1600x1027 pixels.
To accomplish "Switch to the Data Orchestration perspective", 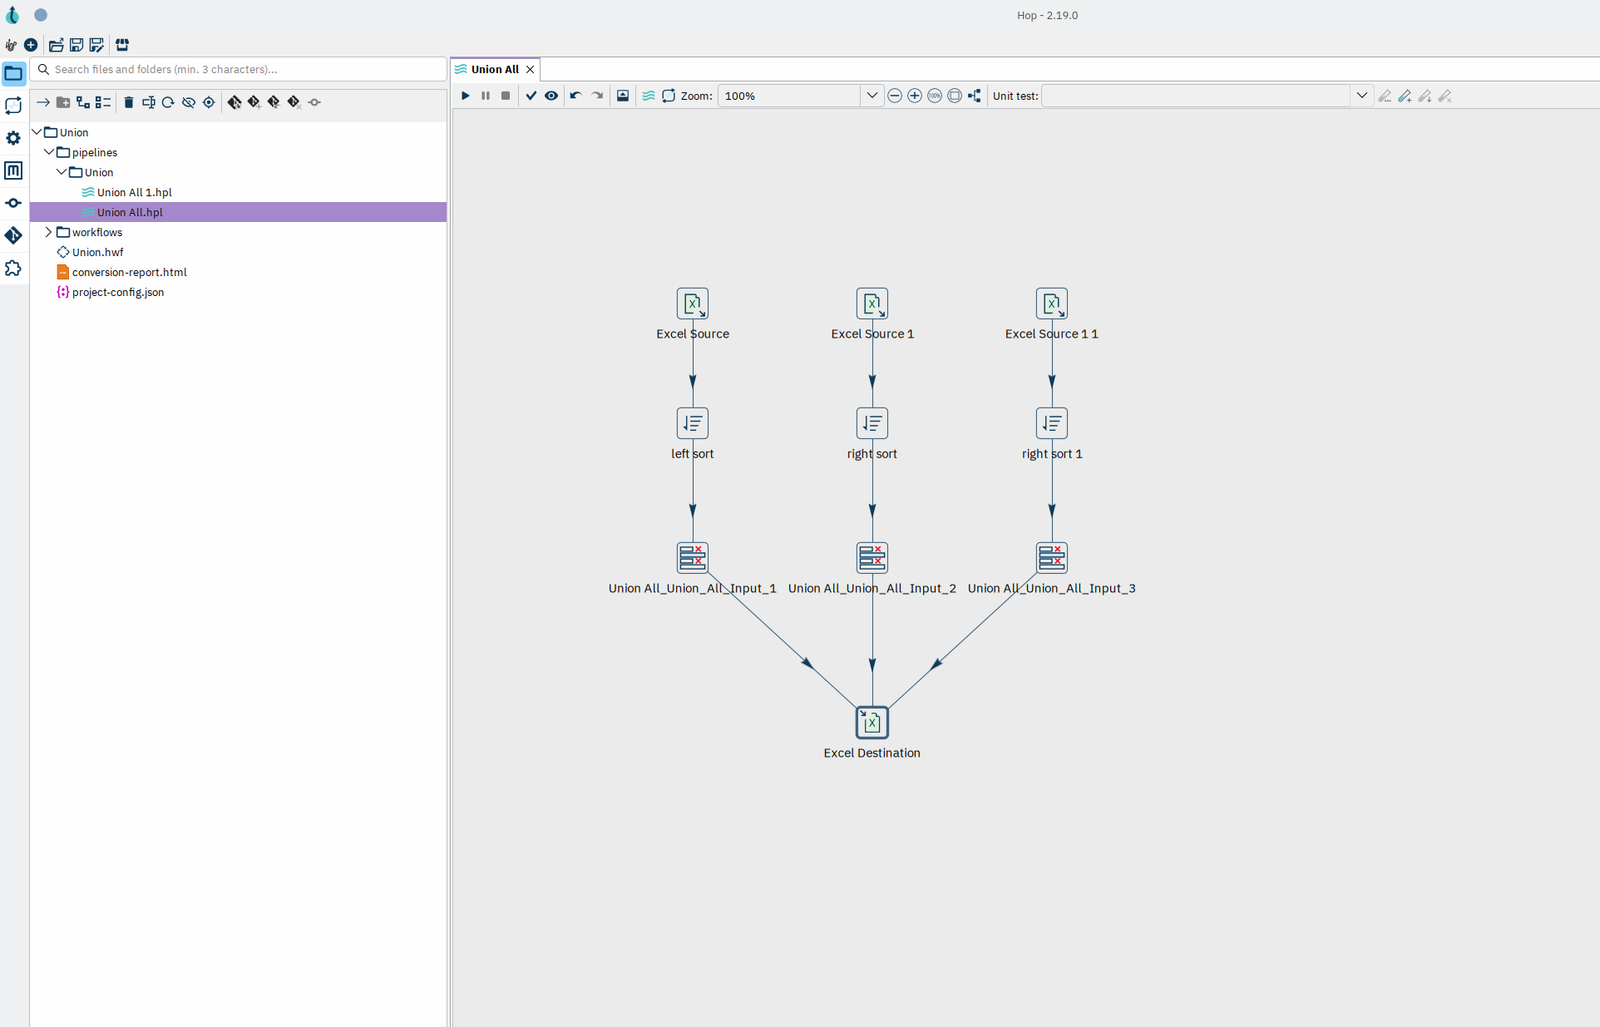I will [13, 106].
